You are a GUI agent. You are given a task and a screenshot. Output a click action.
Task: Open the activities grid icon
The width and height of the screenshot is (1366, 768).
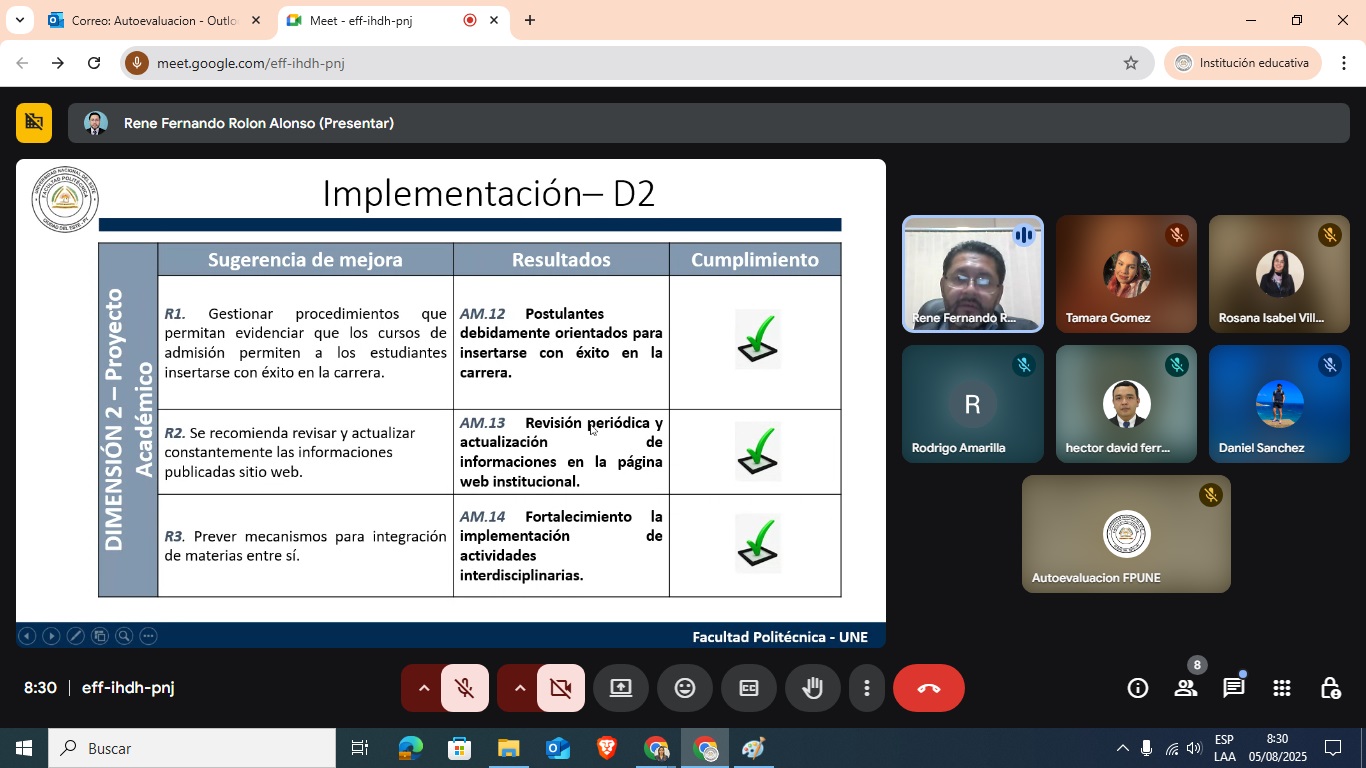[1282, 688]
